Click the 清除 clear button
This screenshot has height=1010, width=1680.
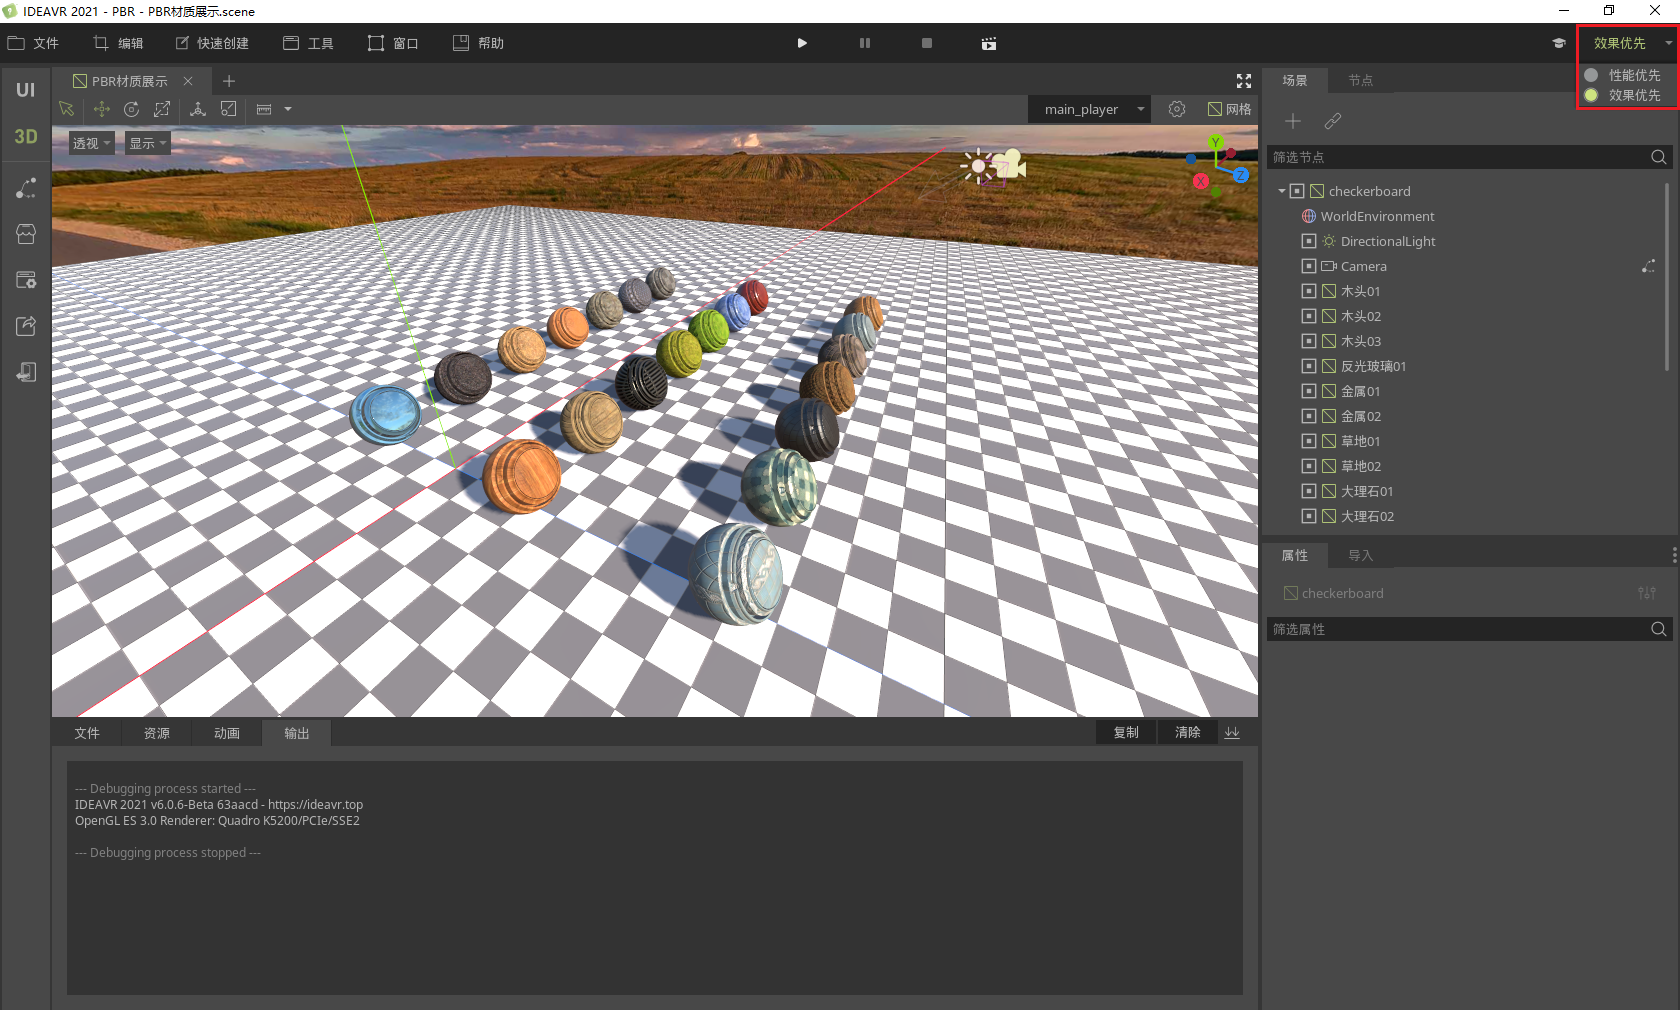click(x=1188, y=732)
